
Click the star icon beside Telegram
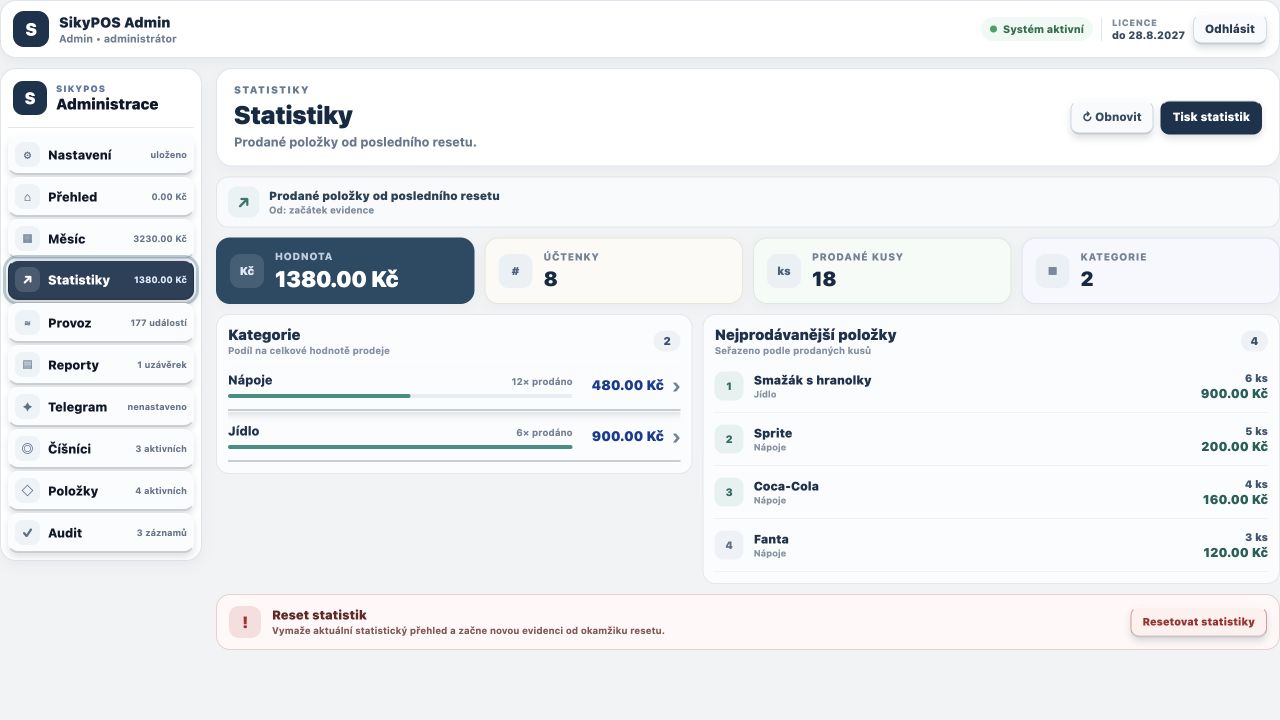coord(28,407)
